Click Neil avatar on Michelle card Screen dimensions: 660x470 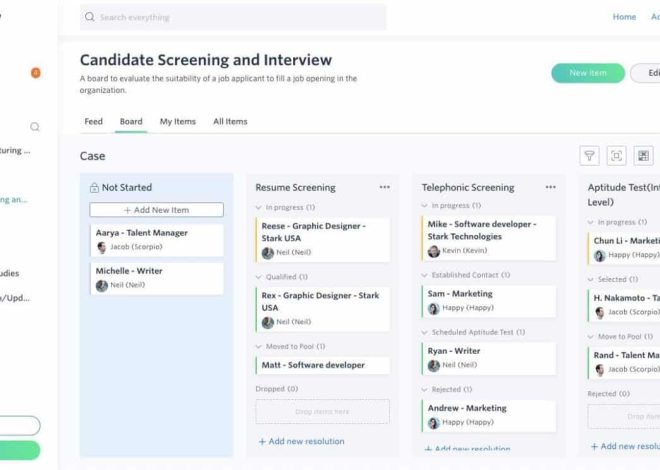pos(101,286)
